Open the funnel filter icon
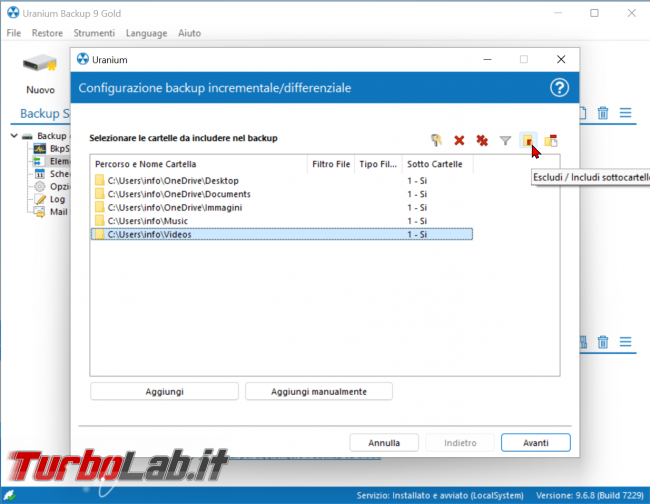 (x=505, y=141)
